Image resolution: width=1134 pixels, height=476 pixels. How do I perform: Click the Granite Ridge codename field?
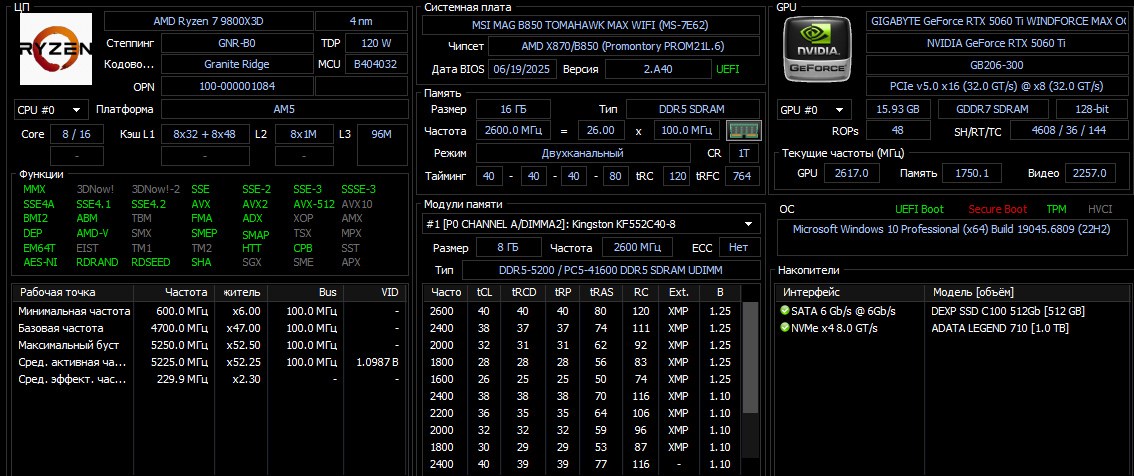click(237, 64)
